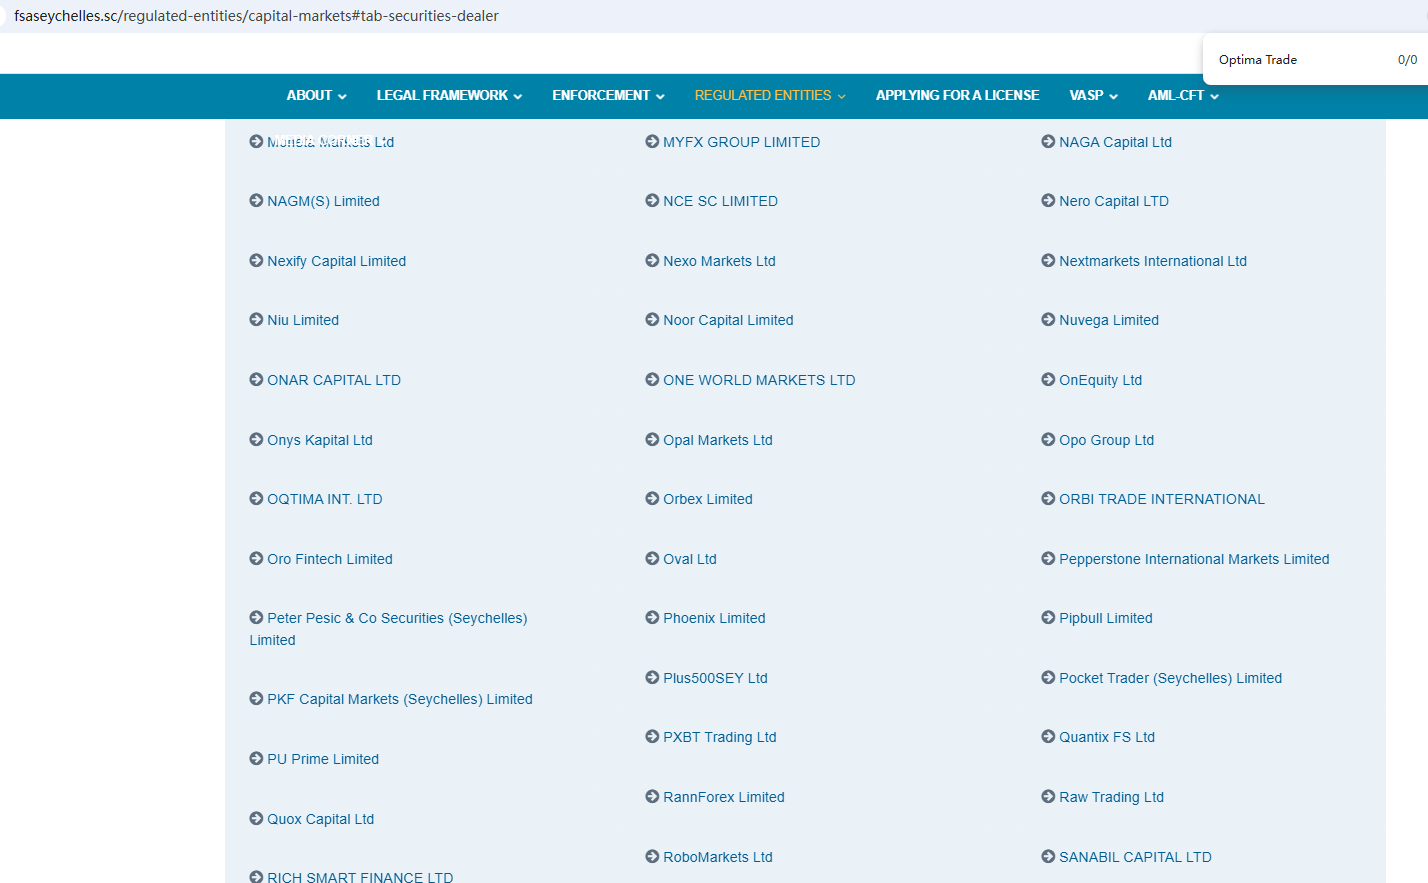Click the arrow icon beside Oro Fintech Limited
The height and width of the screenshot is (883, 1428).
tap(256, 559)
